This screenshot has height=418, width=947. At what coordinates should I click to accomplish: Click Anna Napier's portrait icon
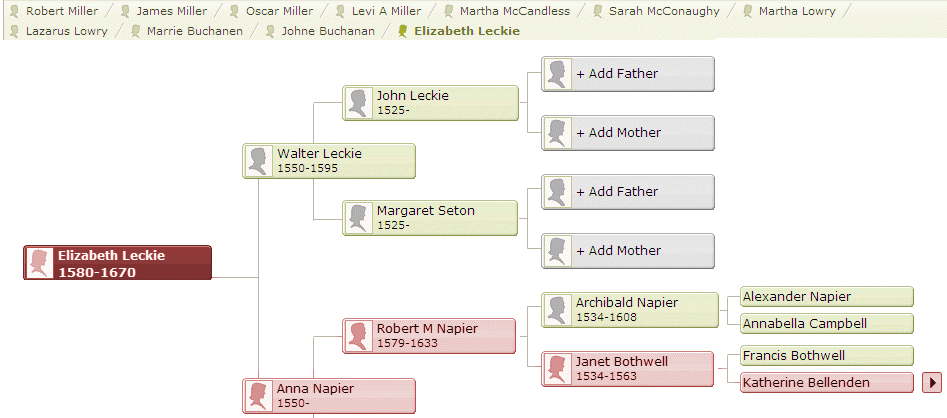260,395
